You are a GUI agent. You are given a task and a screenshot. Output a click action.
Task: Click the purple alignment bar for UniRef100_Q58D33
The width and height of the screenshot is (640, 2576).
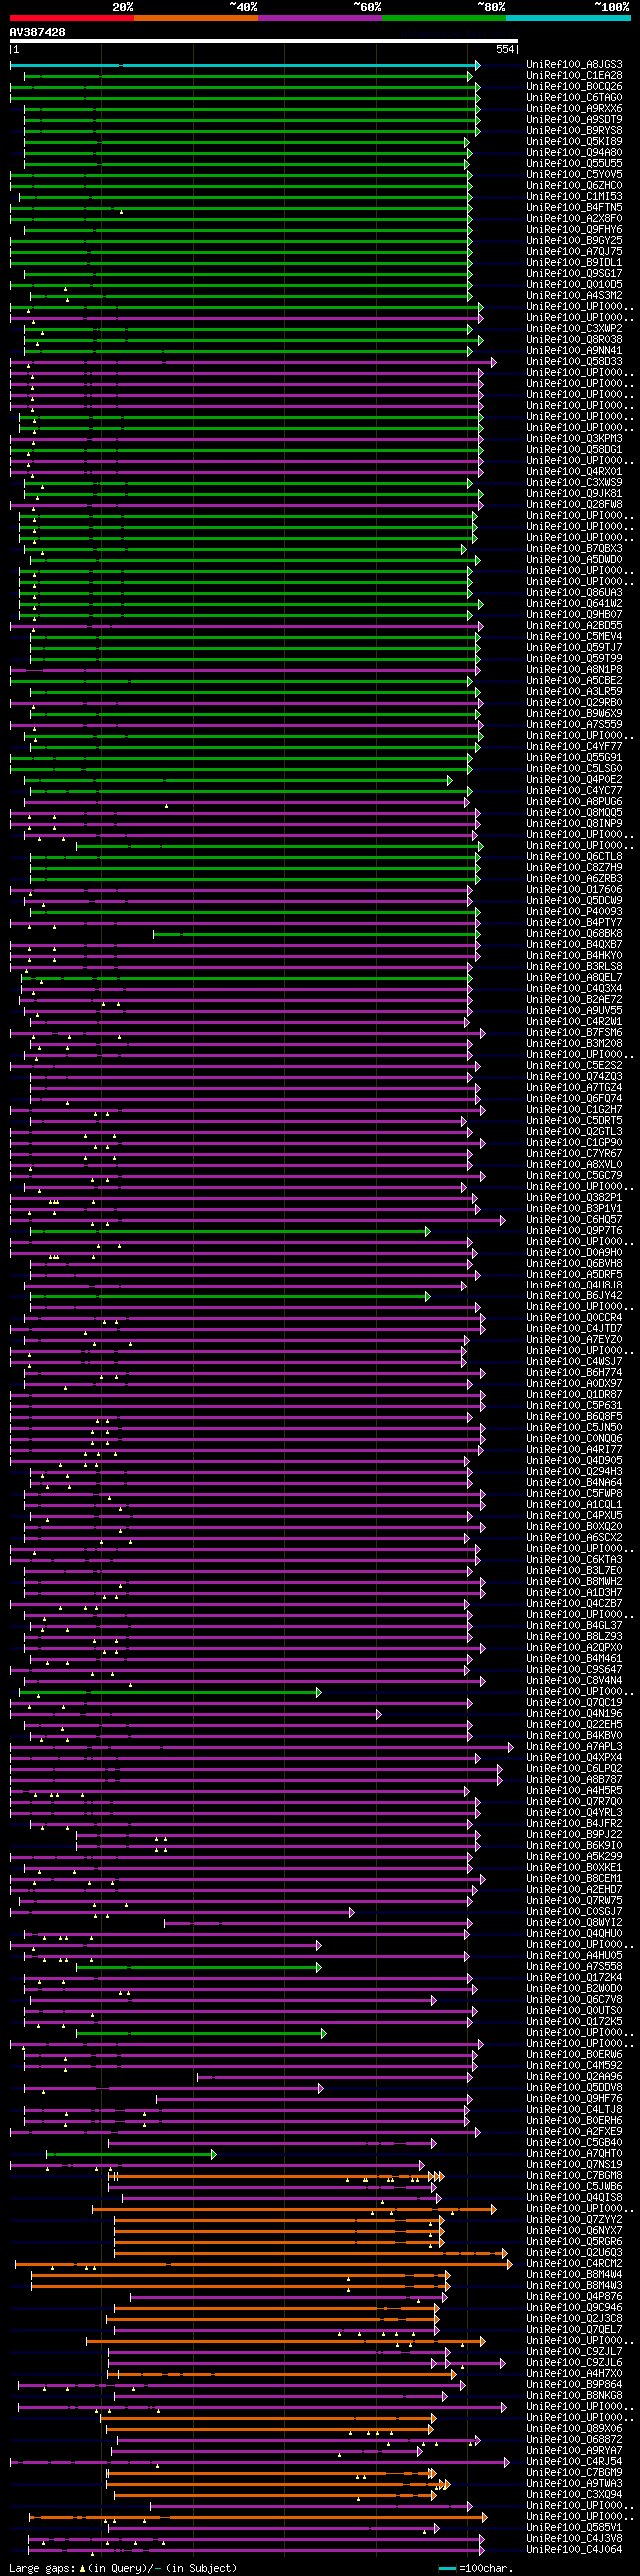click(253, 362)
